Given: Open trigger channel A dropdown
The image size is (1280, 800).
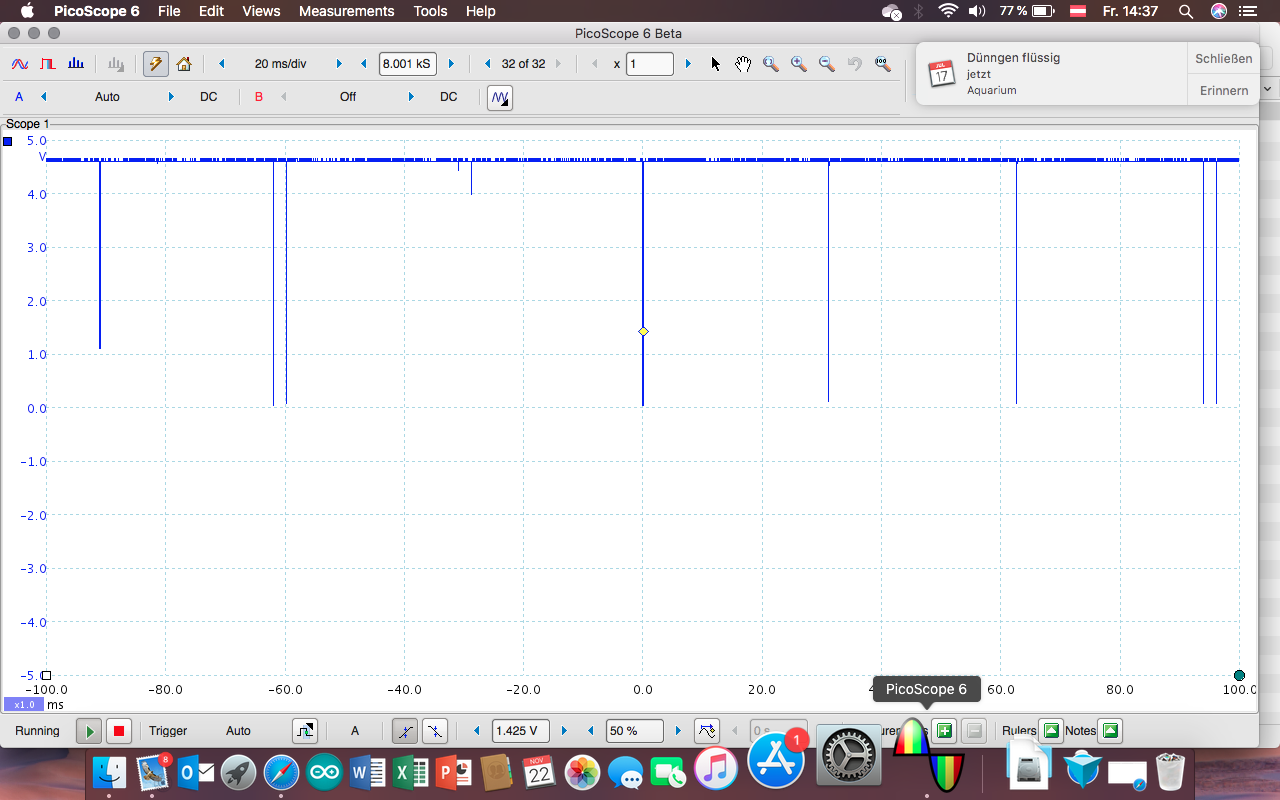Looking at the screenshot, I should (x=354, y=731).
